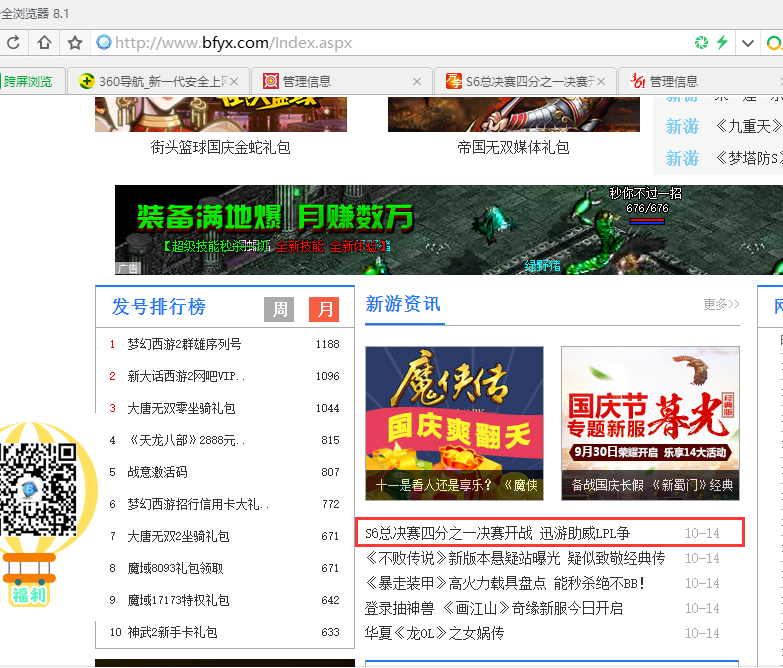Reload the page with the refresh icon
The height and width of the screenshot is (668, 783).
coord(13,42)
